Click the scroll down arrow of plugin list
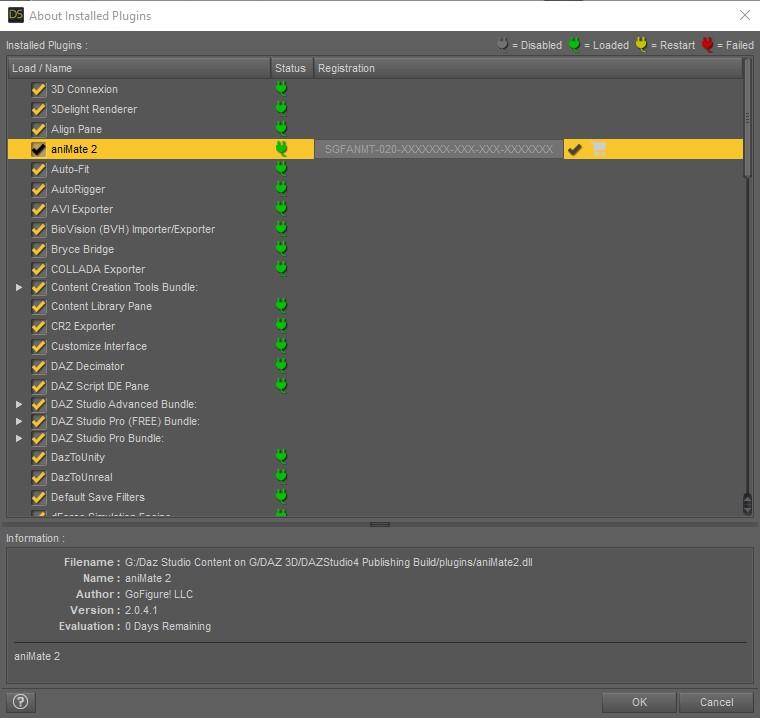Image resolution: width=760 pixels, height=718 pixels. [x=747, y=510]
